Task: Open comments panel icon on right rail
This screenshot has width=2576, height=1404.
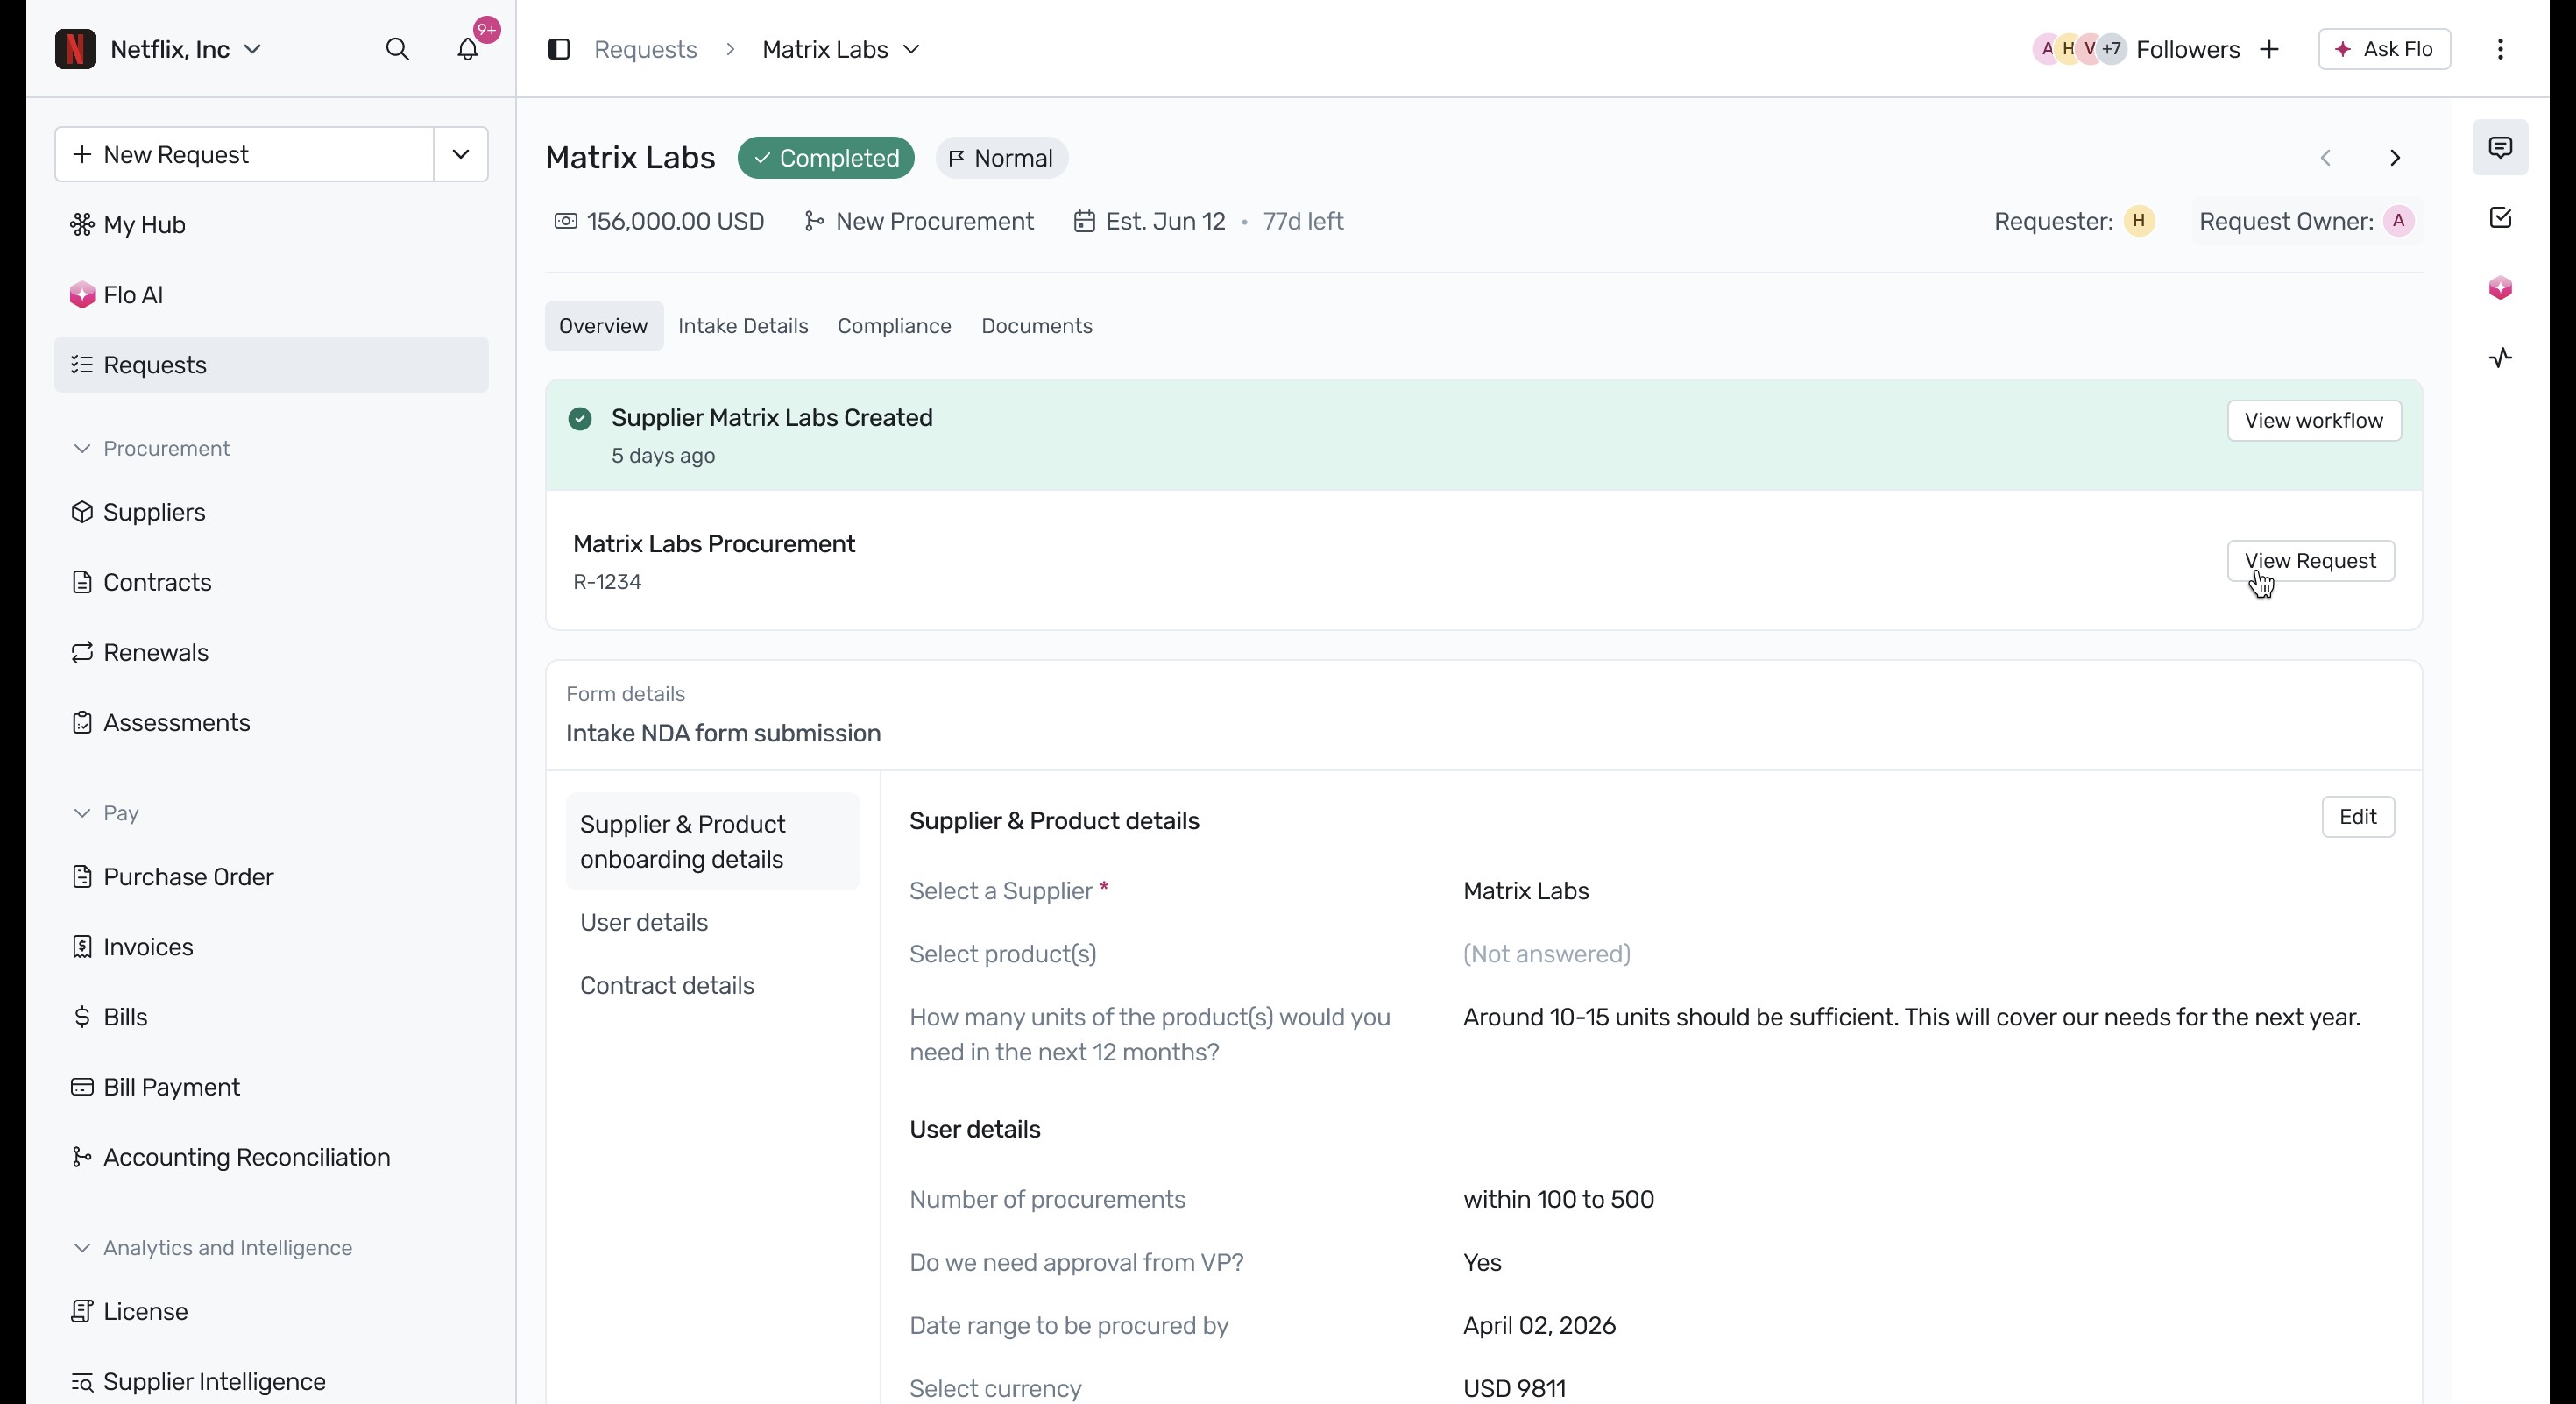Action: tap(2500, 148)
